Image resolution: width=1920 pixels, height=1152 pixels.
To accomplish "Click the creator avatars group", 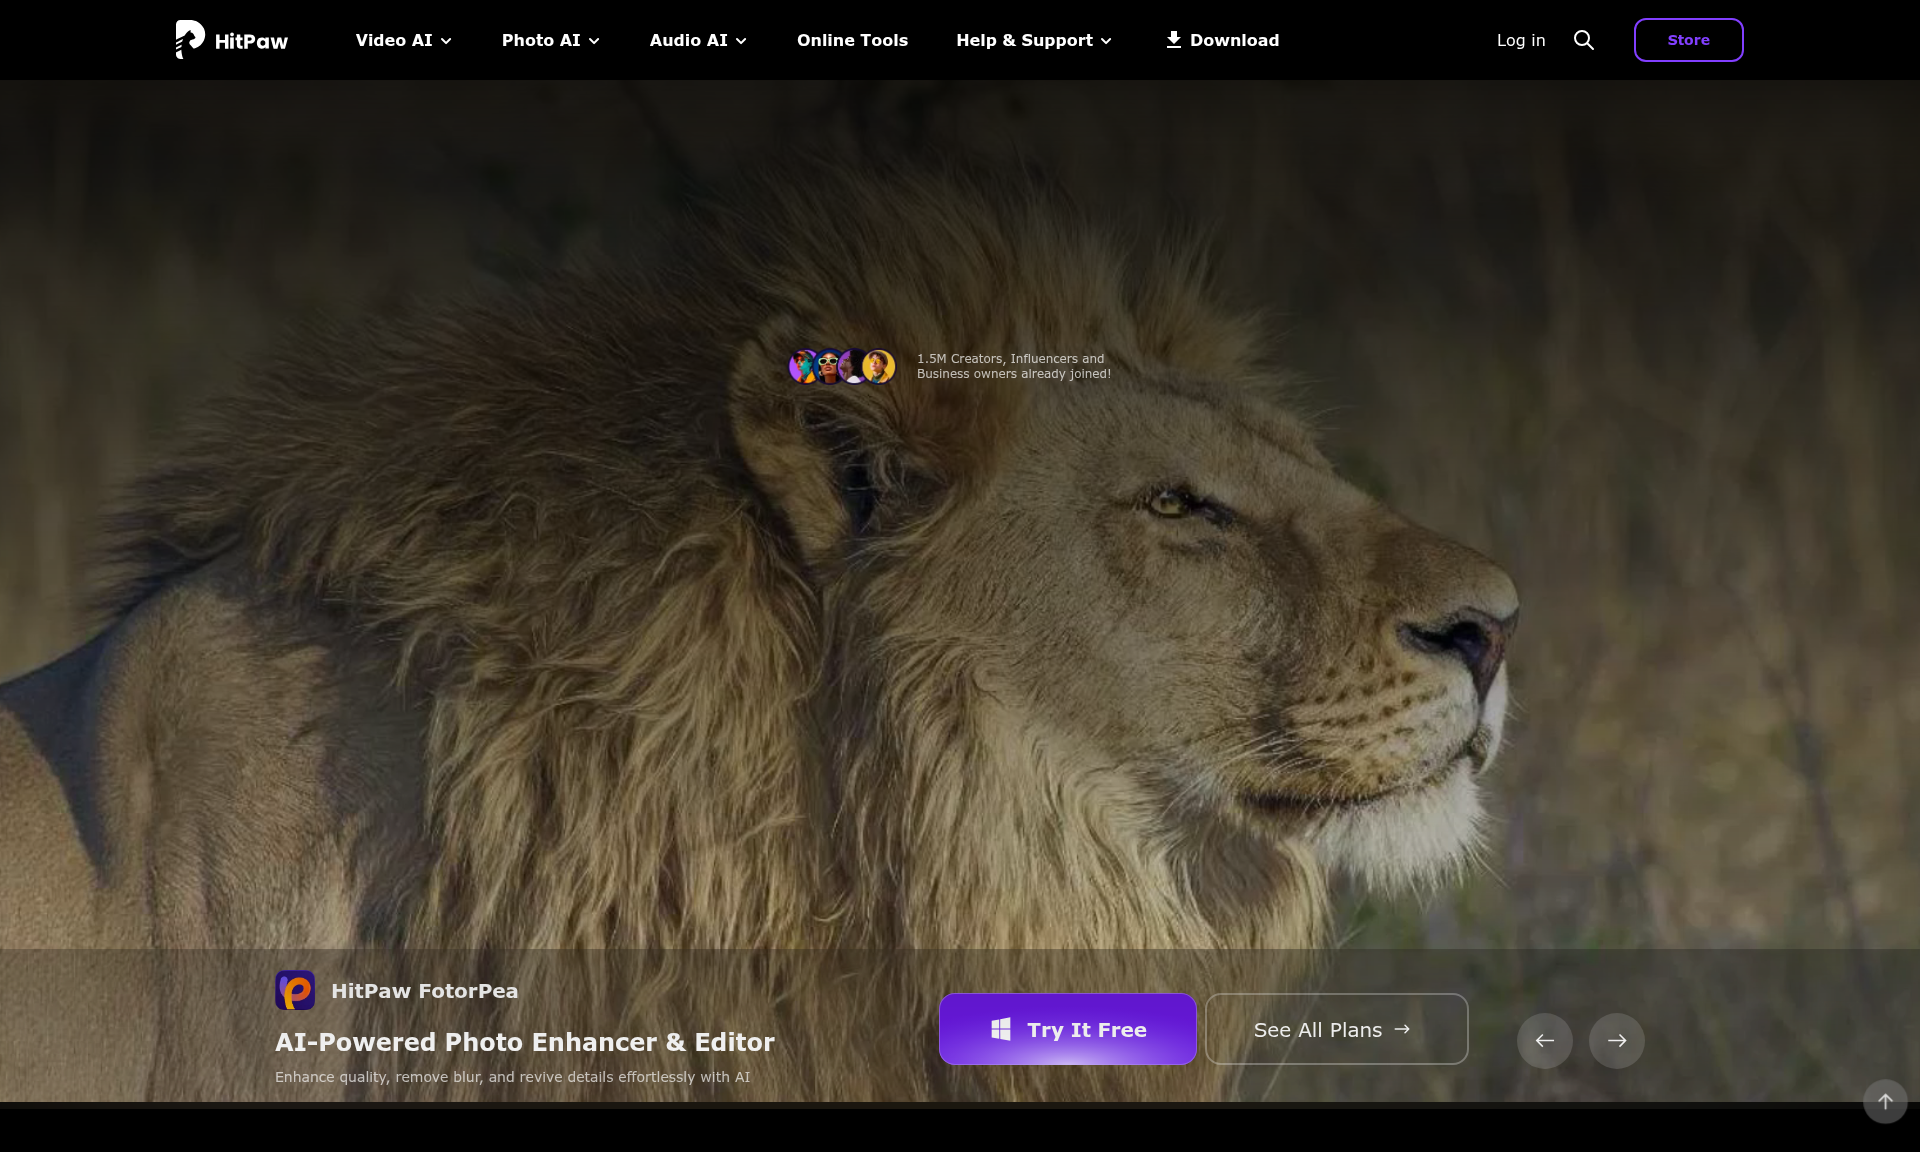I will pos(842,367).
